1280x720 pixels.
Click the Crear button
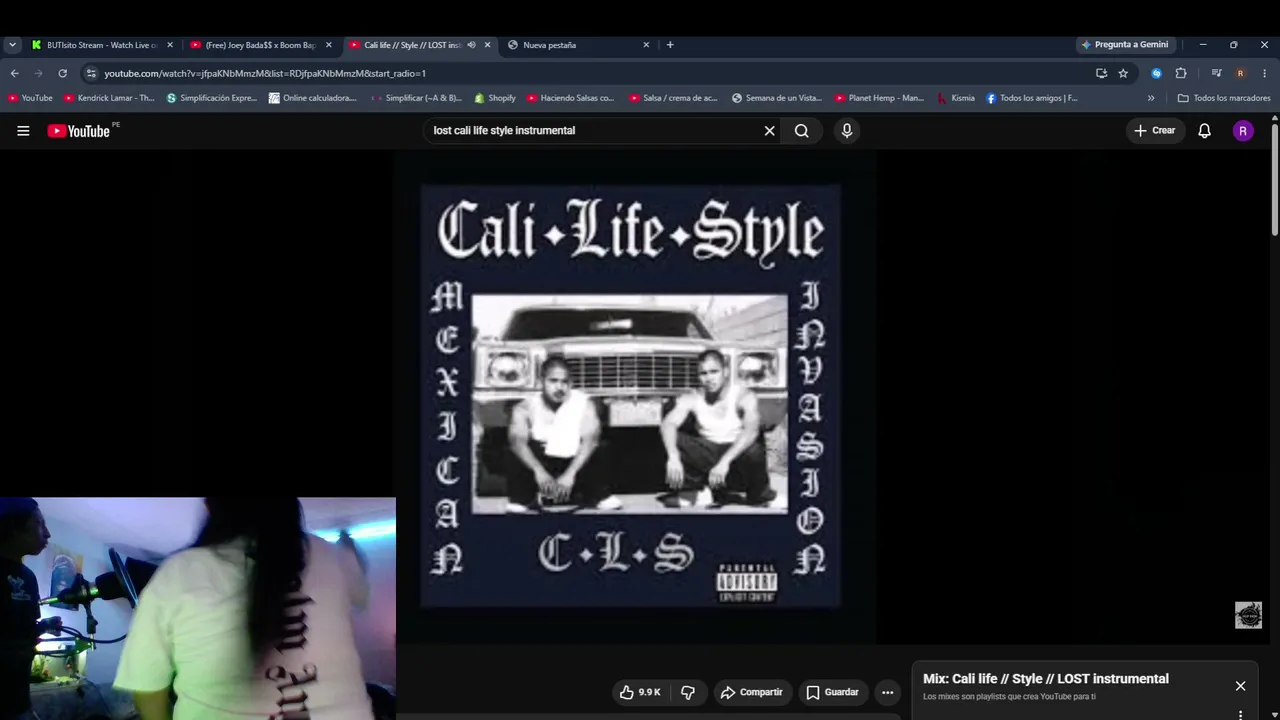tap(1154, 131)
